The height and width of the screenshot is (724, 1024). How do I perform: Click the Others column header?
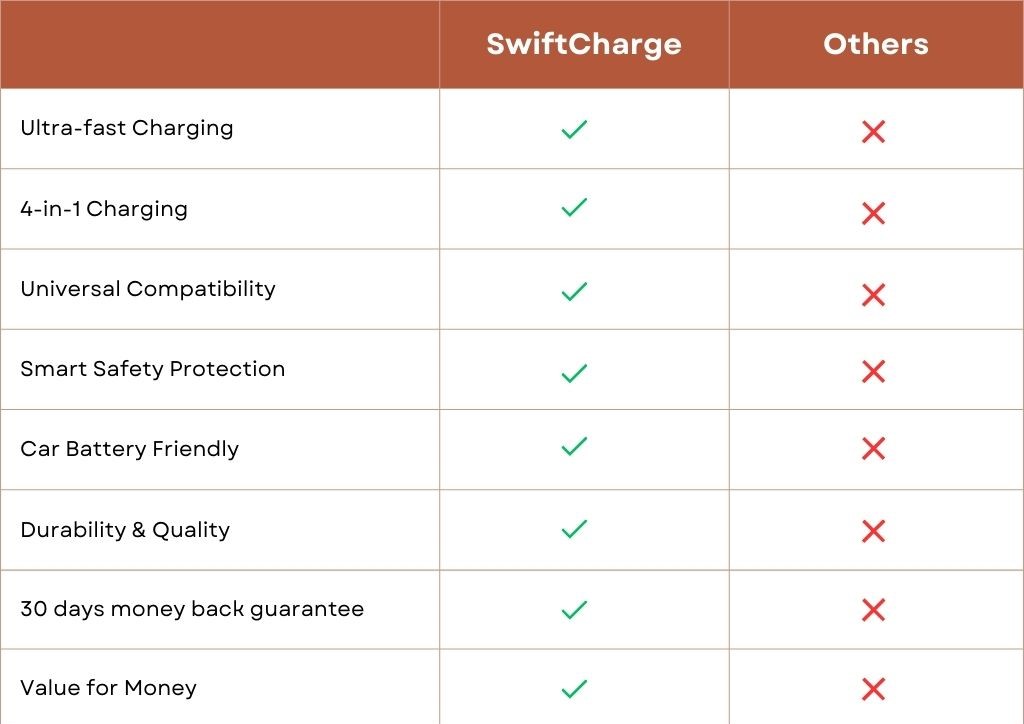tap(876, 44)
